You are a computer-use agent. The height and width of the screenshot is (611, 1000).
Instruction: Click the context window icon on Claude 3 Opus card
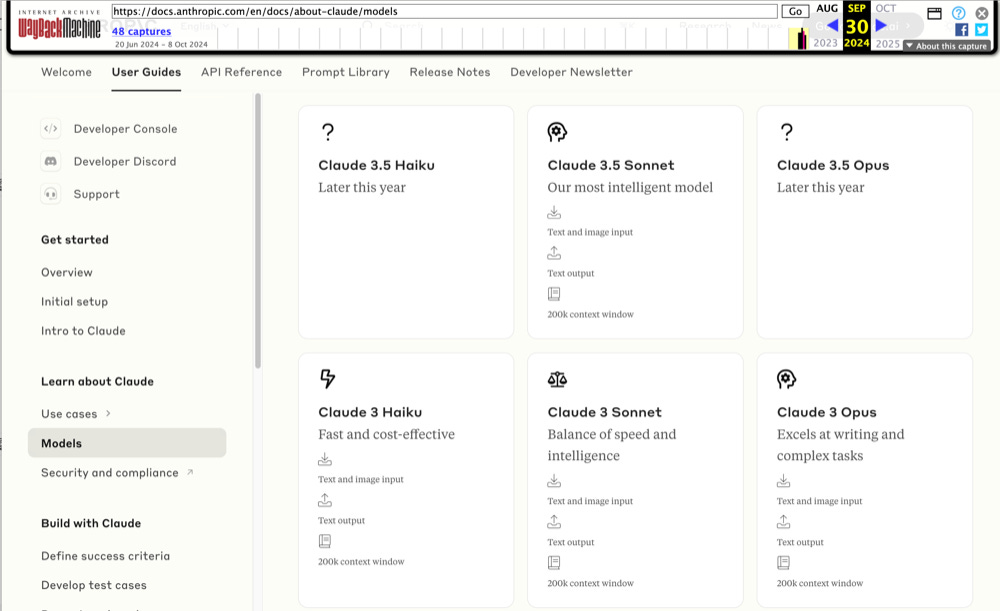point(783,563)
